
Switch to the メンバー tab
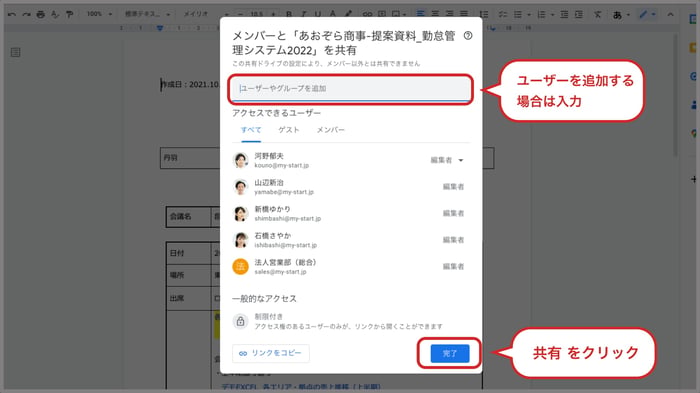tap(331, 130)
